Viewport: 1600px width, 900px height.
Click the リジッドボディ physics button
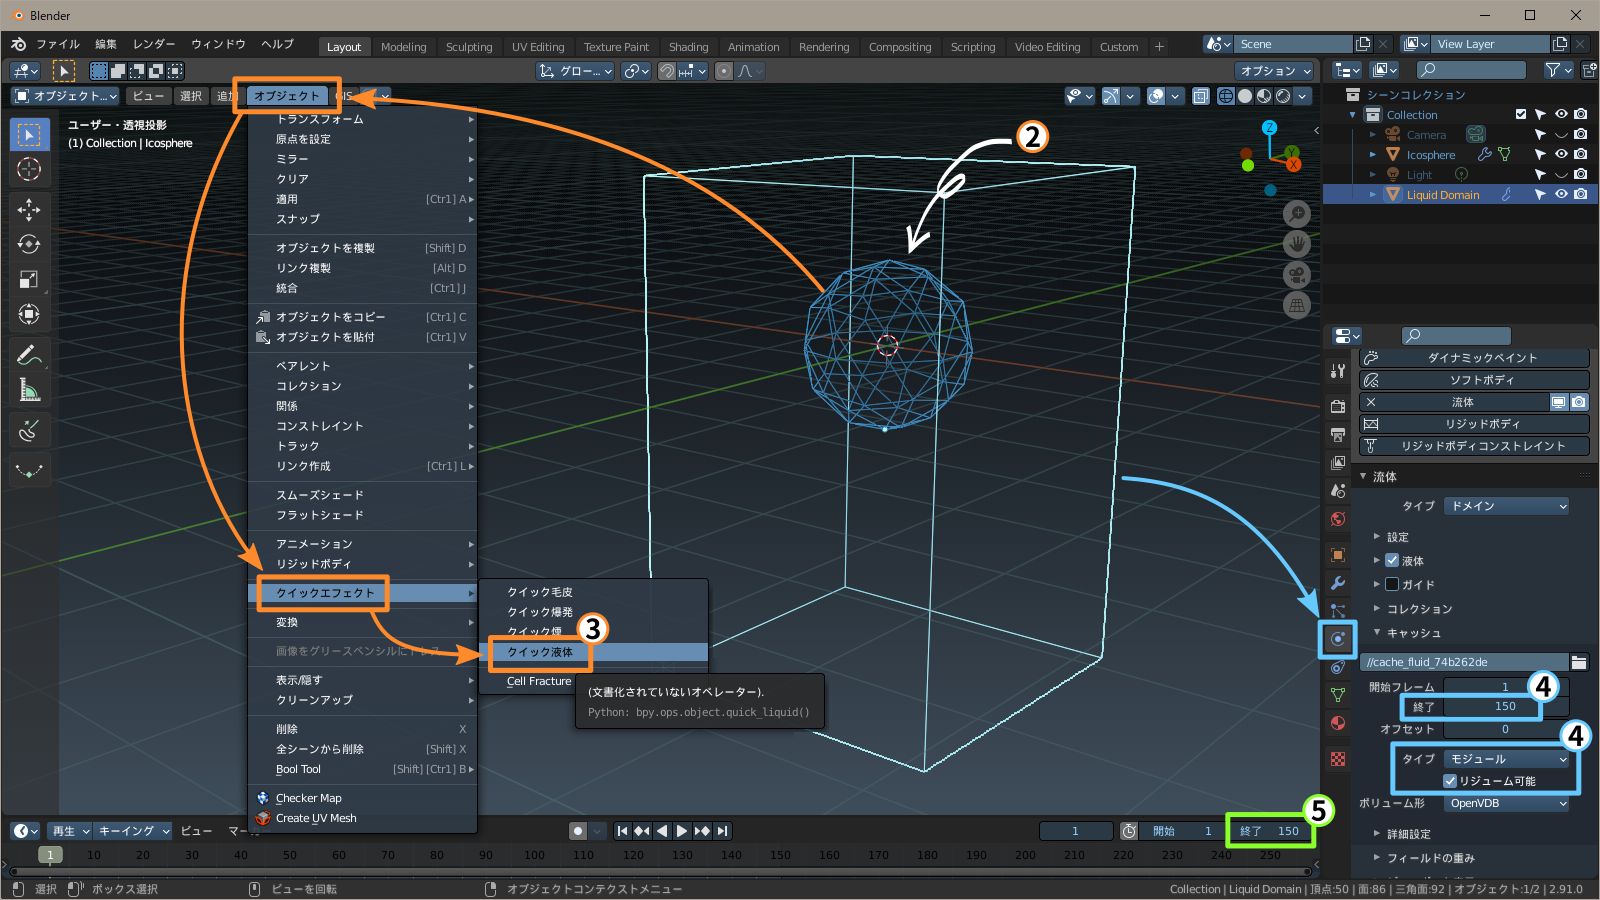(1474, 424)
